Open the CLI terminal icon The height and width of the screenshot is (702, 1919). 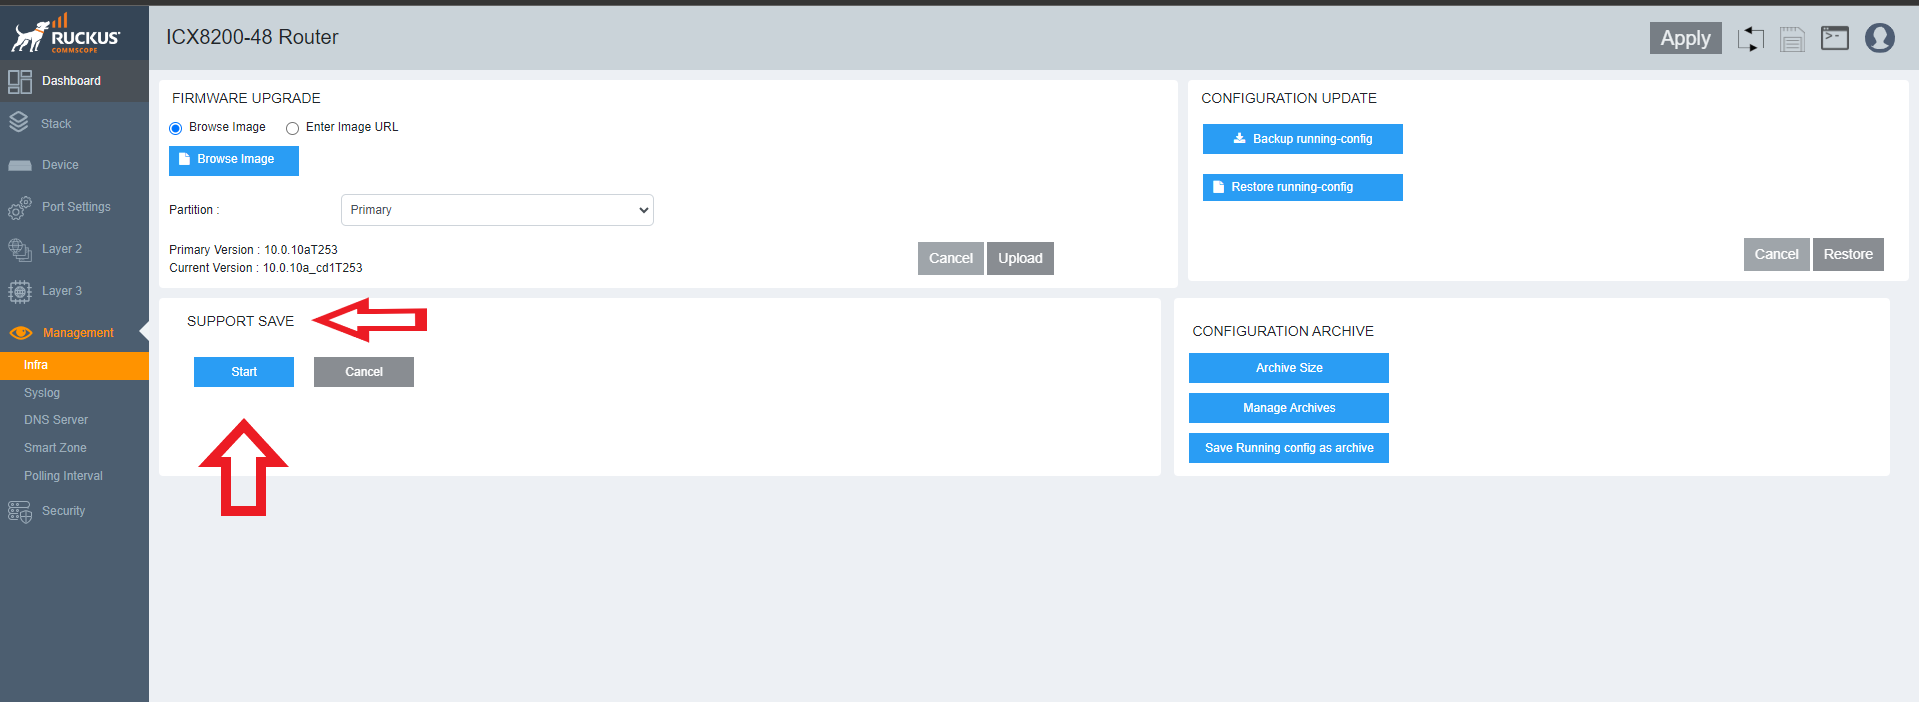[x=1835, y=38]
